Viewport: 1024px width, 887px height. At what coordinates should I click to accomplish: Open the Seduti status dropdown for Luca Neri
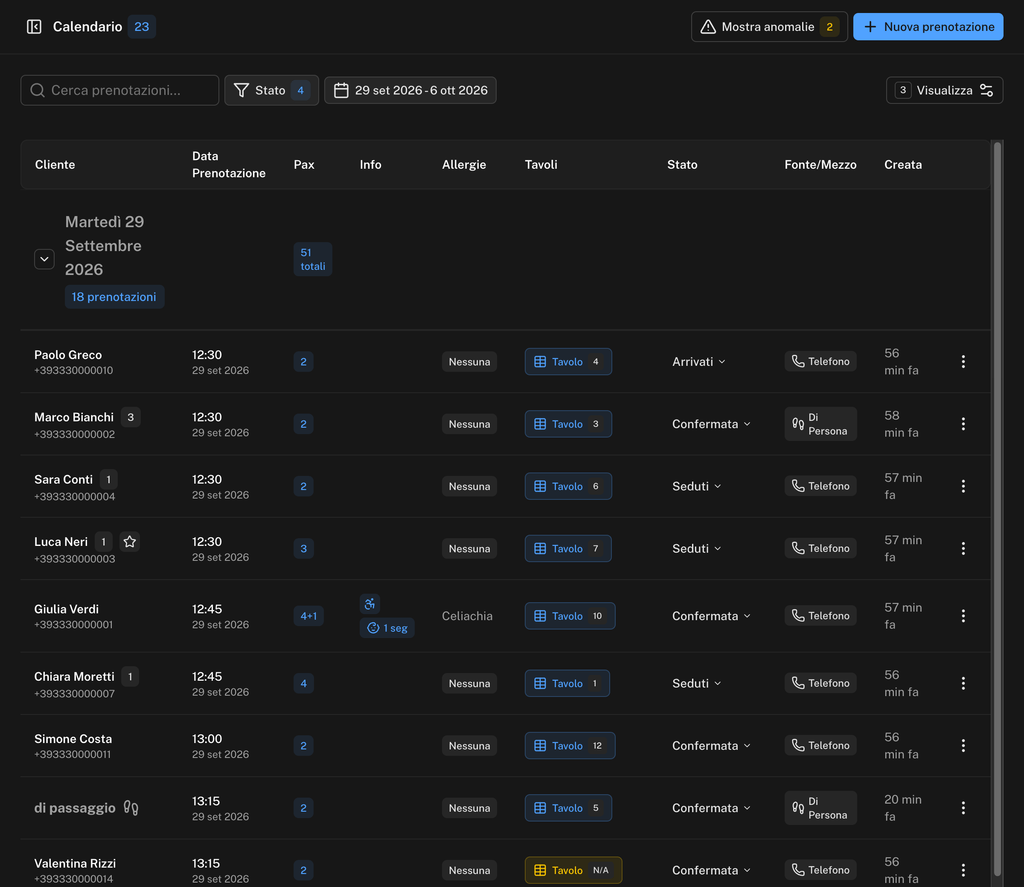(x=696, y=549)
